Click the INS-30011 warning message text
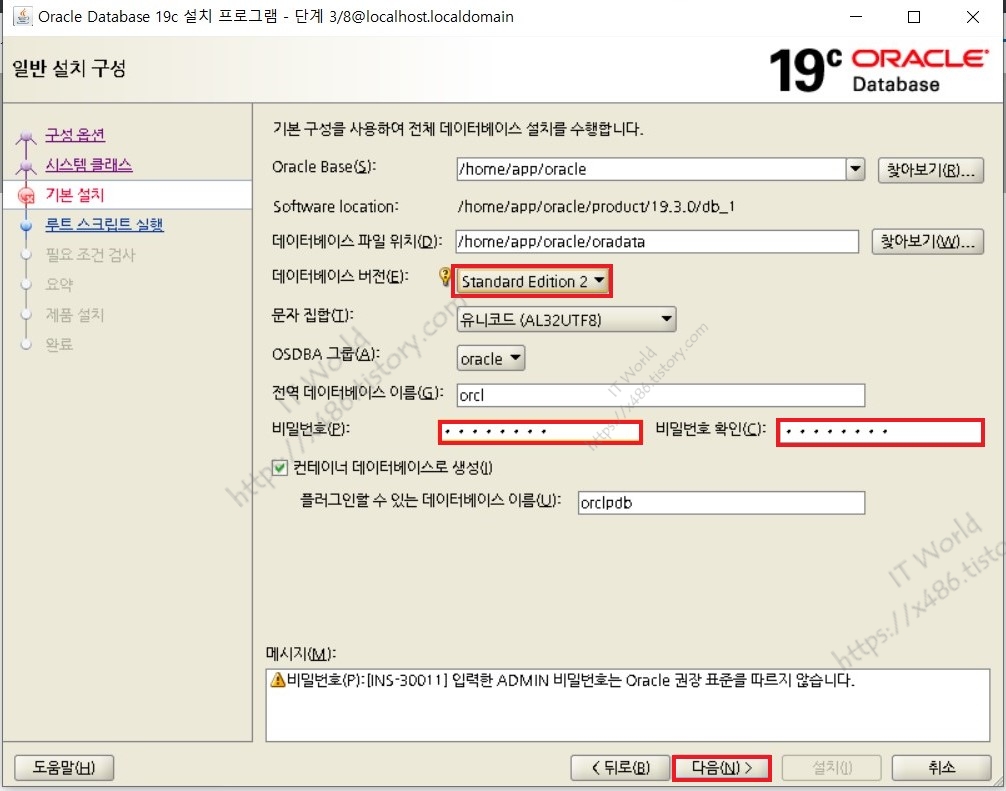Screen dimensions: 1006x791 click(570, 680)
